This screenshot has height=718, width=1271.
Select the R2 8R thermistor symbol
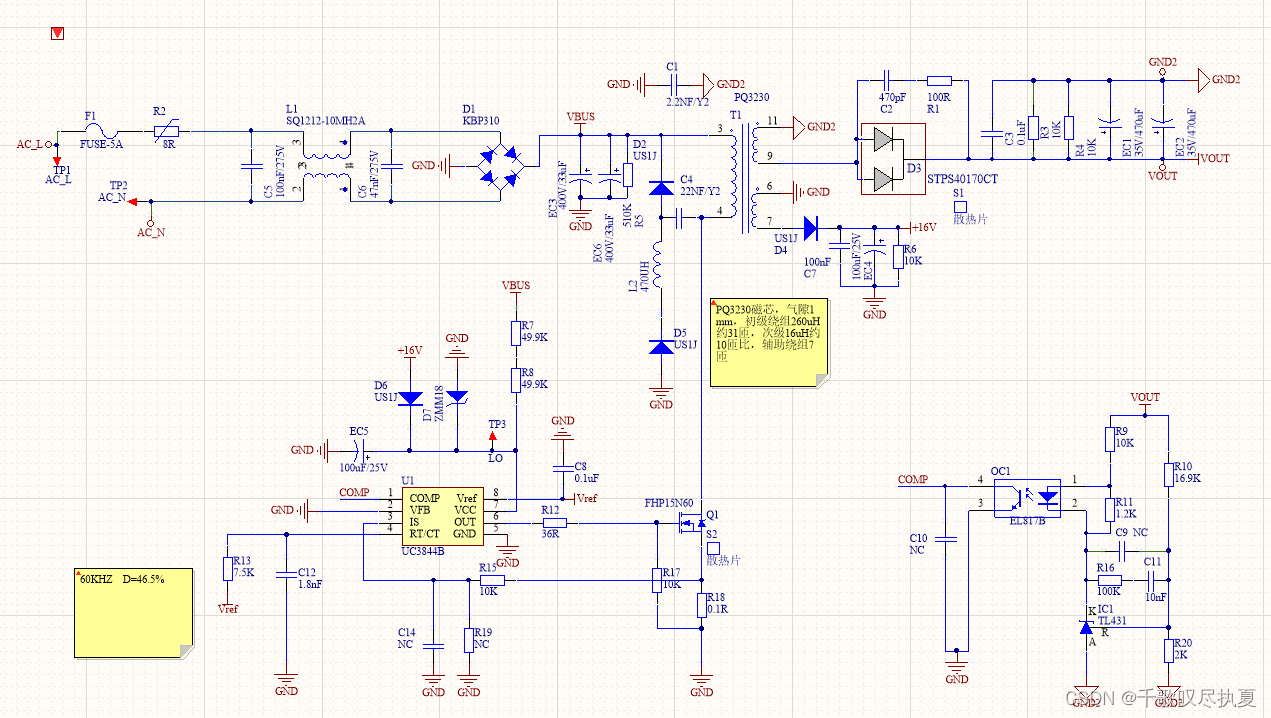click(x=164, y=130)
